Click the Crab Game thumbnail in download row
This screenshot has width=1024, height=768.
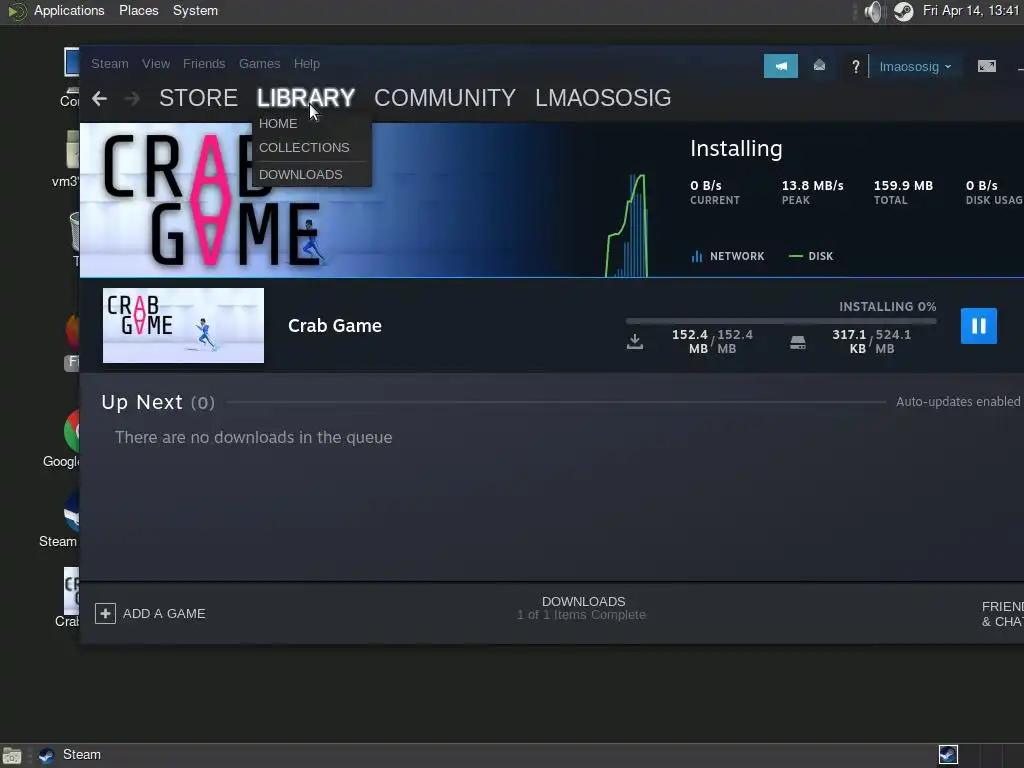(x=184, y=325)
